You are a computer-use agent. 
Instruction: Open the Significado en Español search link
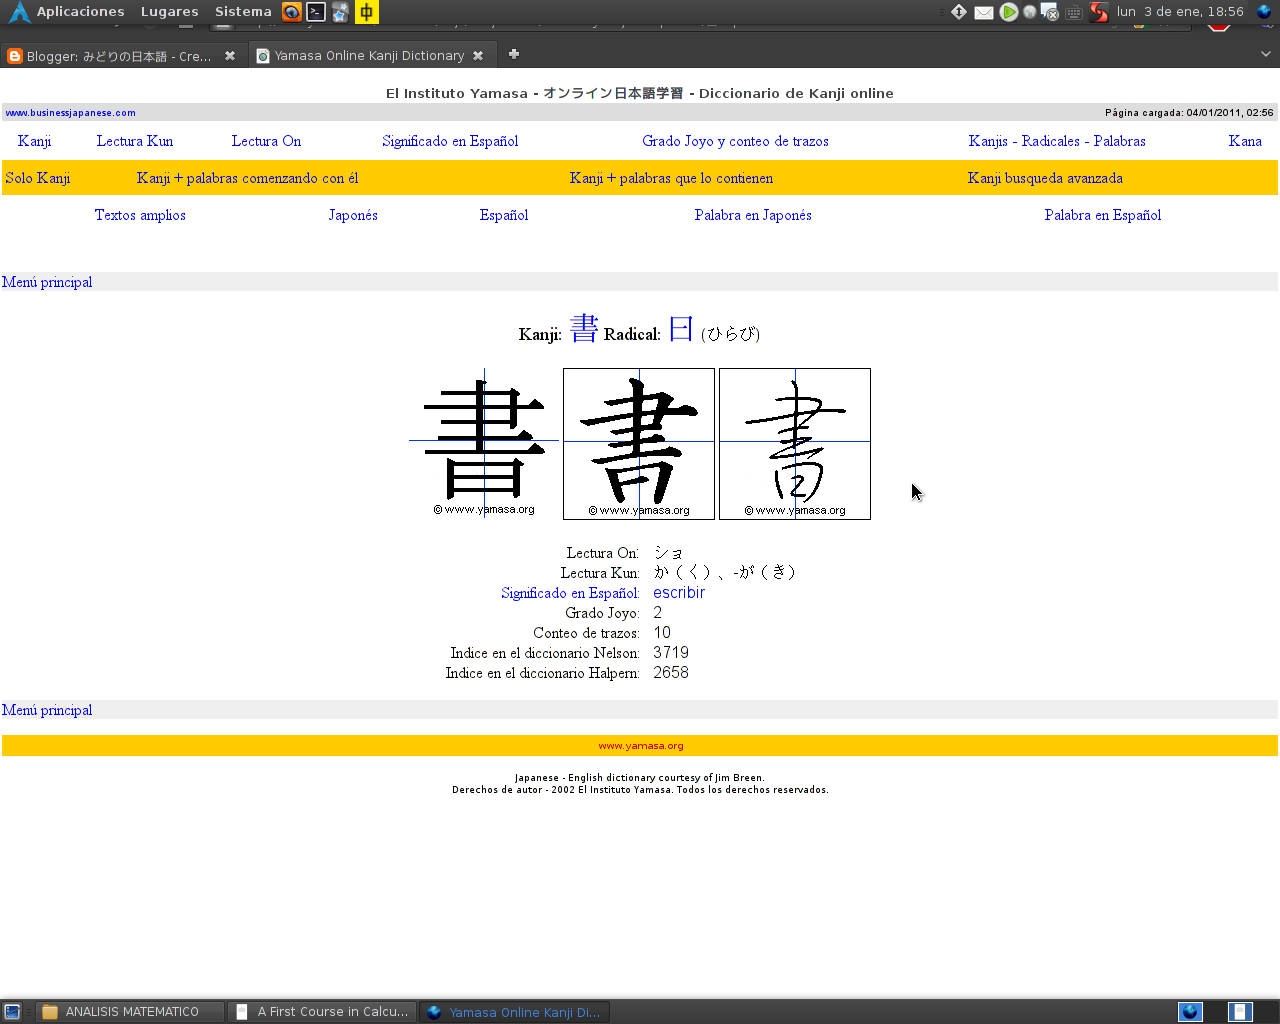click(x=450, y=141)
